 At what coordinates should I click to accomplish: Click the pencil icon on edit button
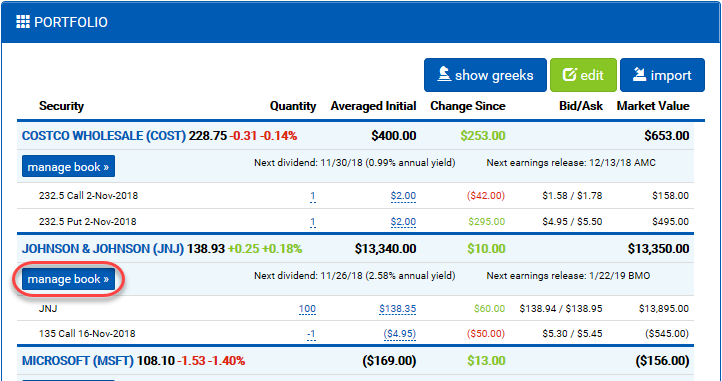click(570, 75)
